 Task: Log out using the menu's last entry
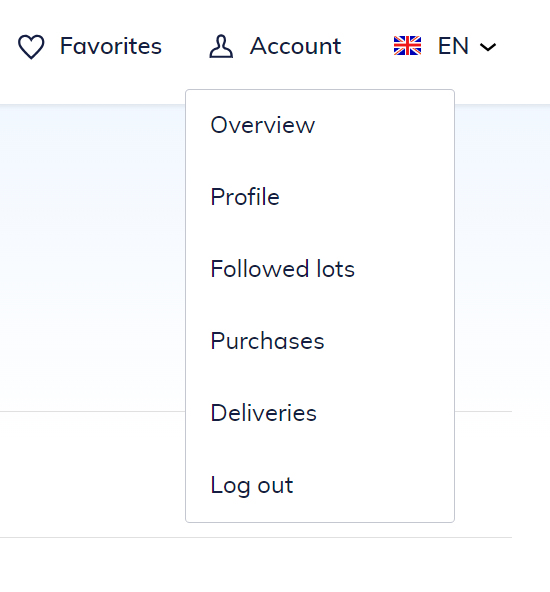coord(252,485)
